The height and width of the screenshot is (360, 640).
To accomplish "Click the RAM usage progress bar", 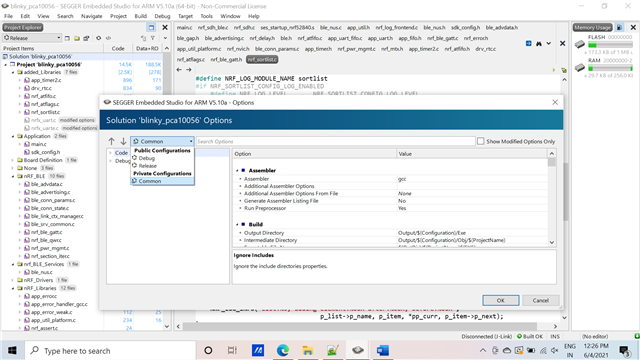I will [x=610, y=69].
